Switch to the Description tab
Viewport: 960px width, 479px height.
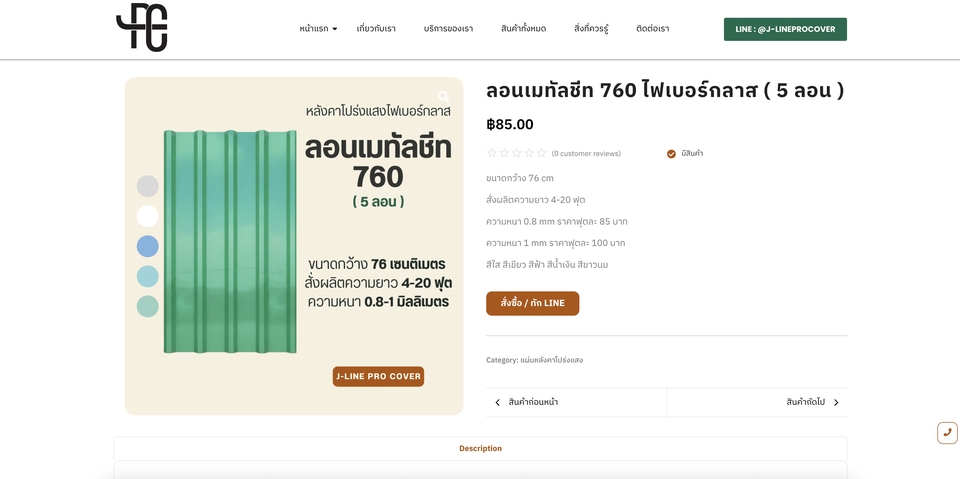coord(481,448)
